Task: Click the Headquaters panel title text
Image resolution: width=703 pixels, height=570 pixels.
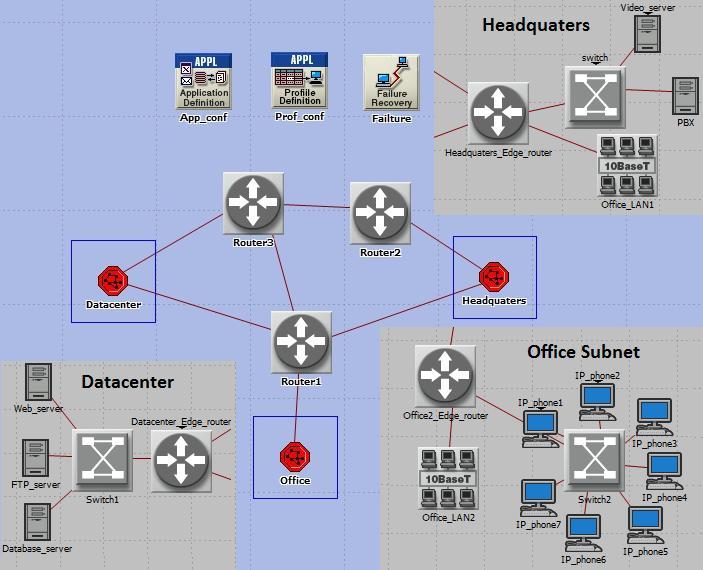Action: pyautogui.click(x=536, y=25)
